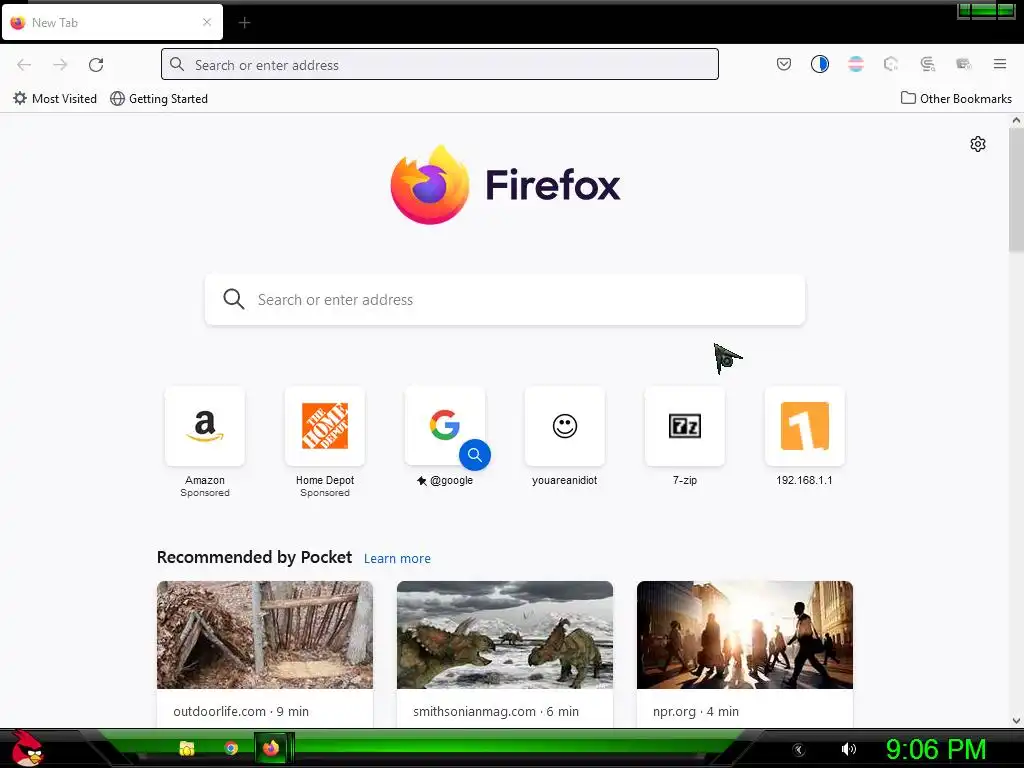The width and height of the screenshot is (1024, 768).
Task: Open the Amazon sponsored shortcut
Action: [x=205, y=426]
